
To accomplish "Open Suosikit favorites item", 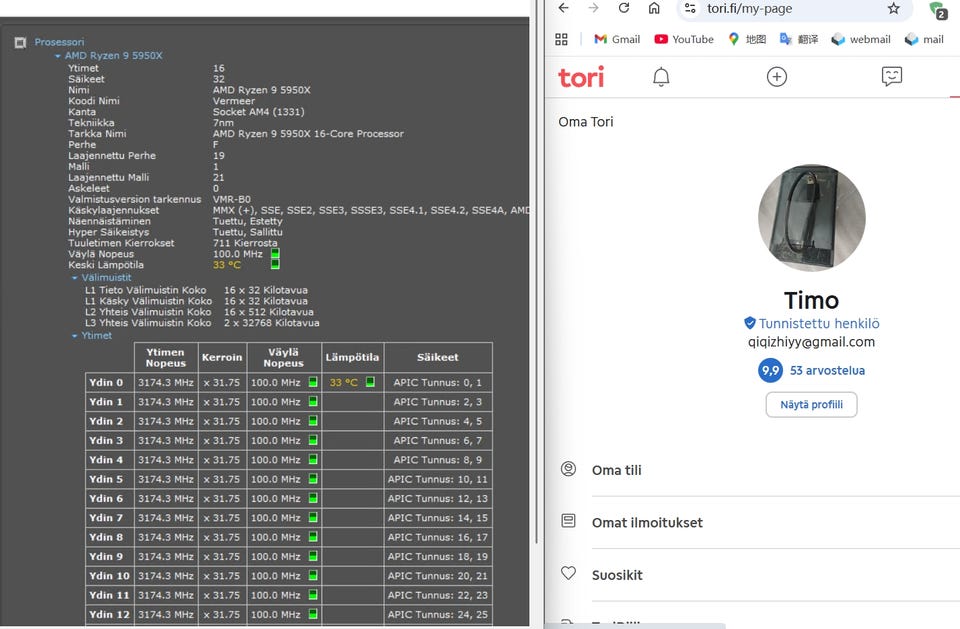I will (616, 575).
